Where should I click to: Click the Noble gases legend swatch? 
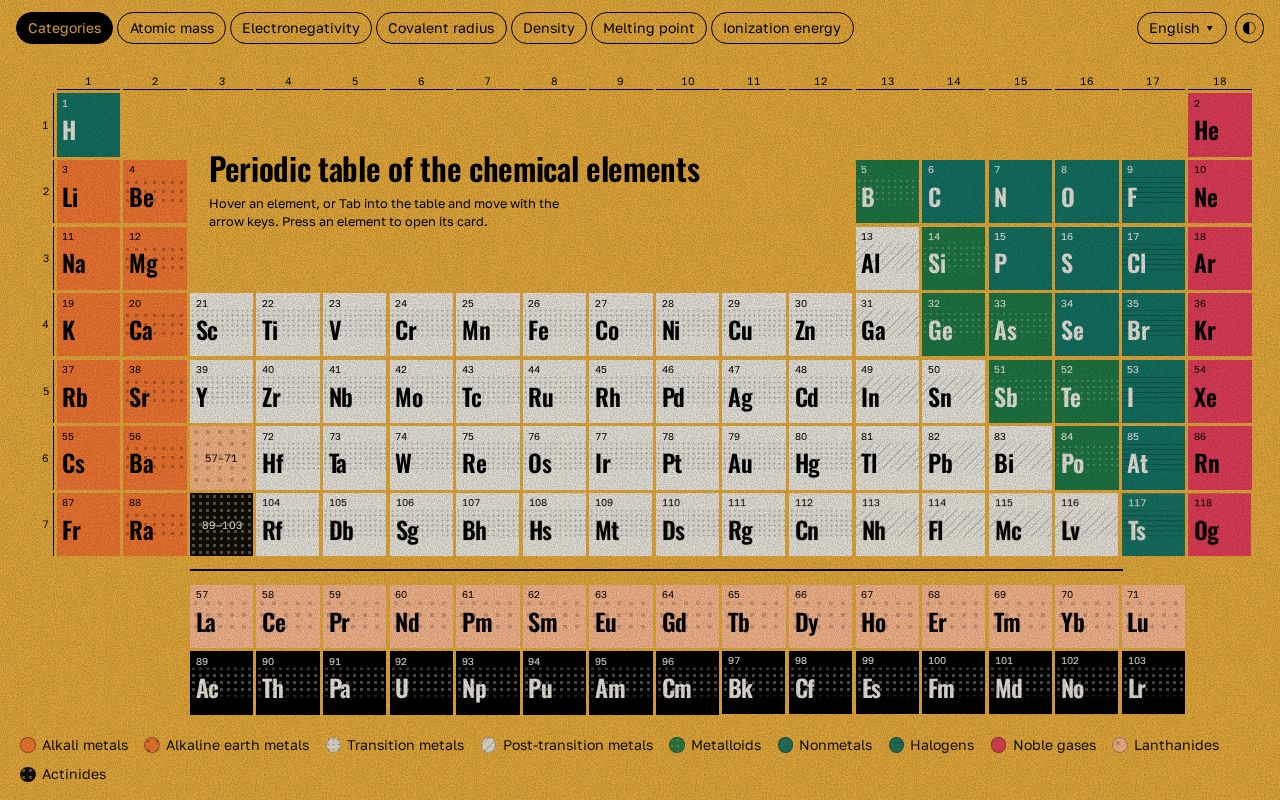pyautogui.click(x=998, y=745)
